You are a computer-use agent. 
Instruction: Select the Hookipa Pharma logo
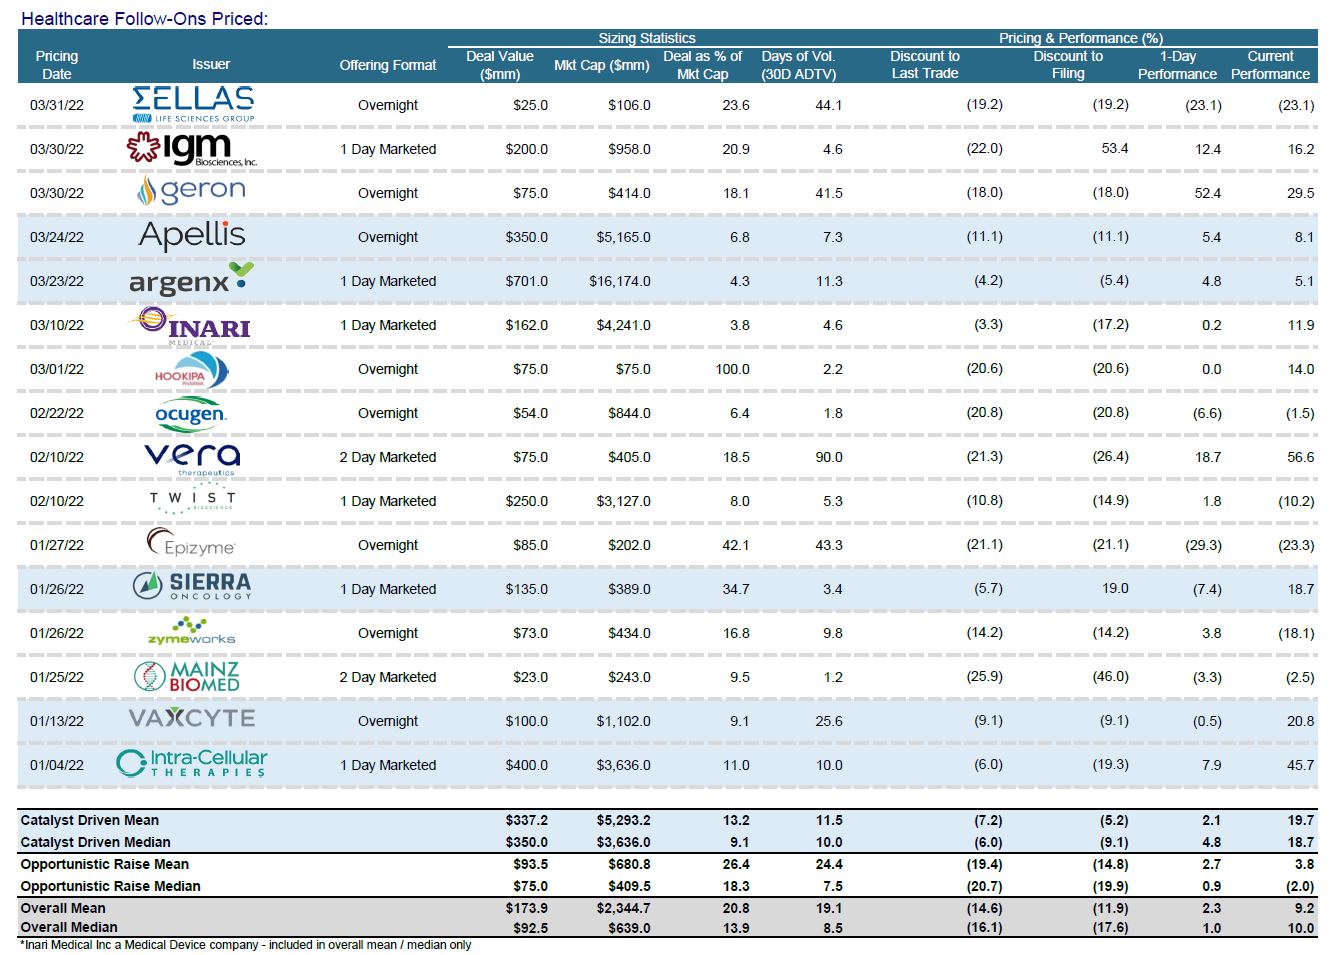(x=191, y=371)
